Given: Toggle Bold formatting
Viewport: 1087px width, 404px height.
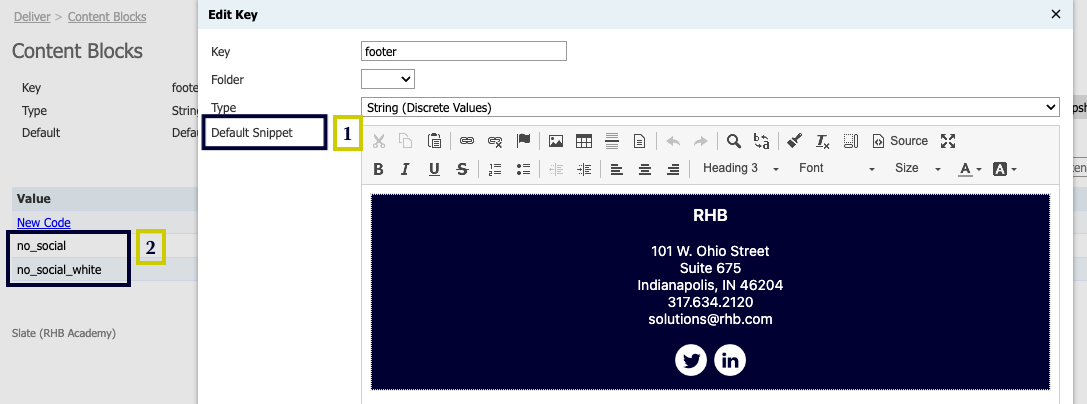Looking at the screenshot, I should [378, 169].
